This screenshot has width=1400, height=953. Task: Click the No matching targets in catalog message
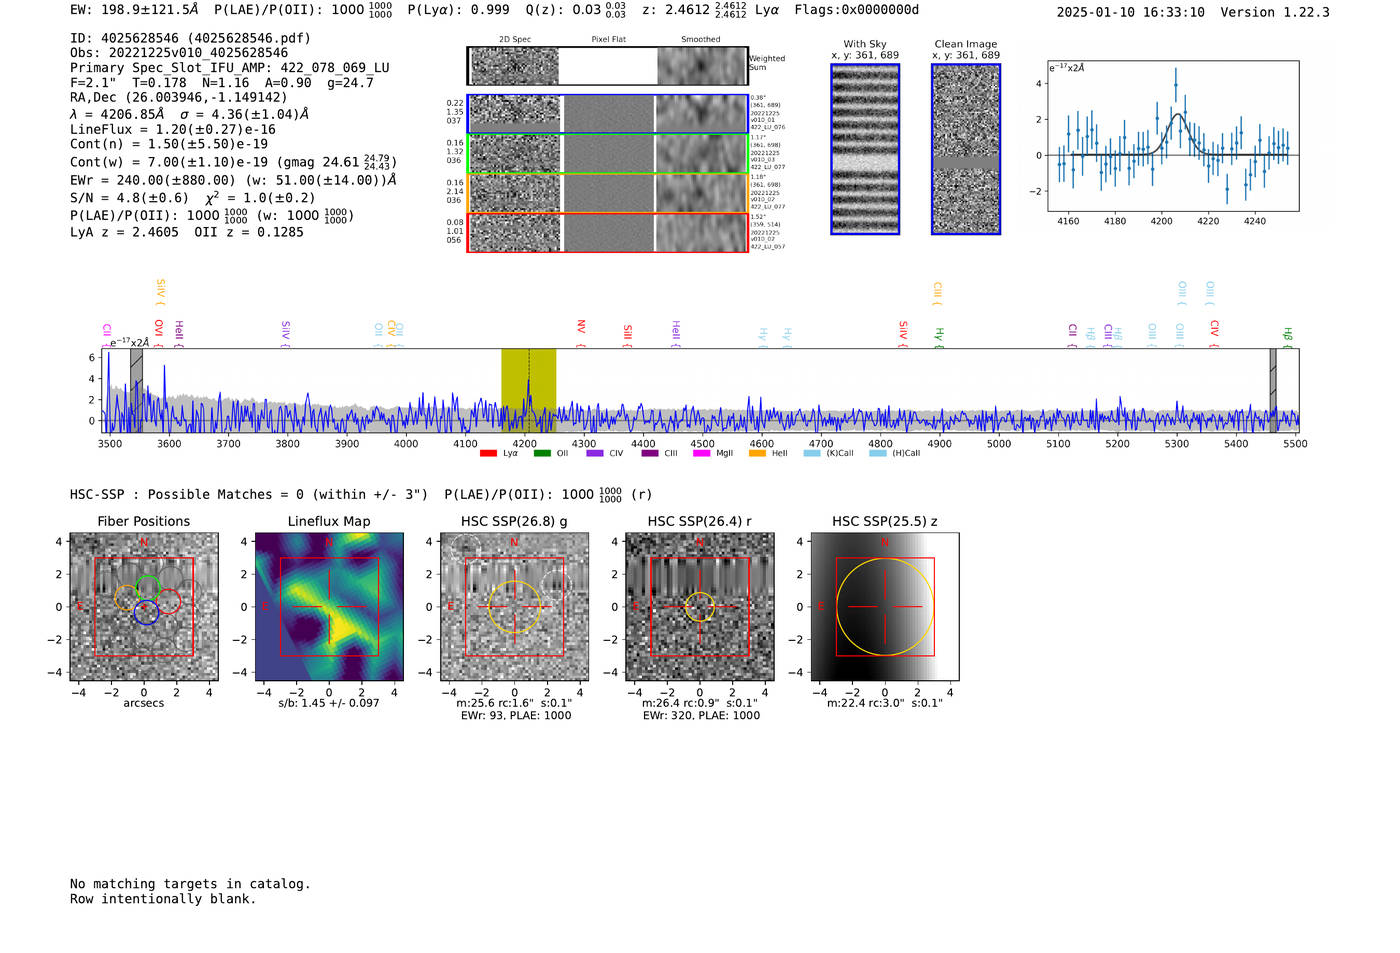pos(190,884)
